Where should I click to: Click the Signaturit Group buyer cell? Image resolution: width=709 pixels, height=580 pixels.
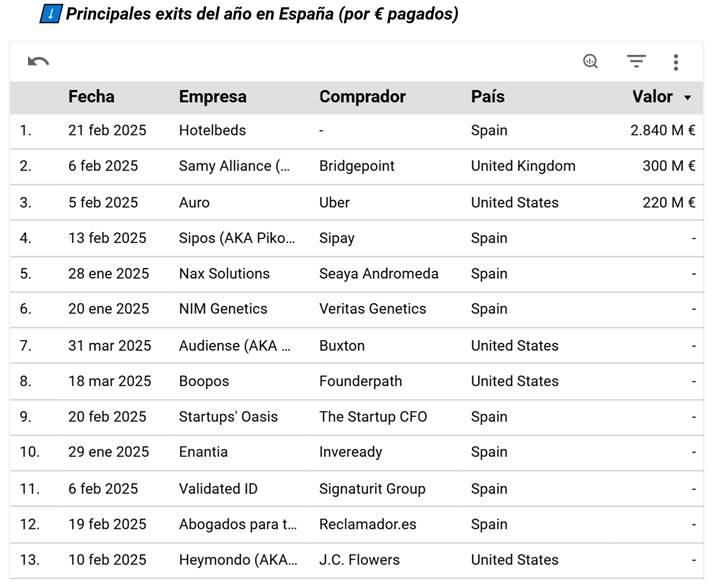(x=372, y=489)
